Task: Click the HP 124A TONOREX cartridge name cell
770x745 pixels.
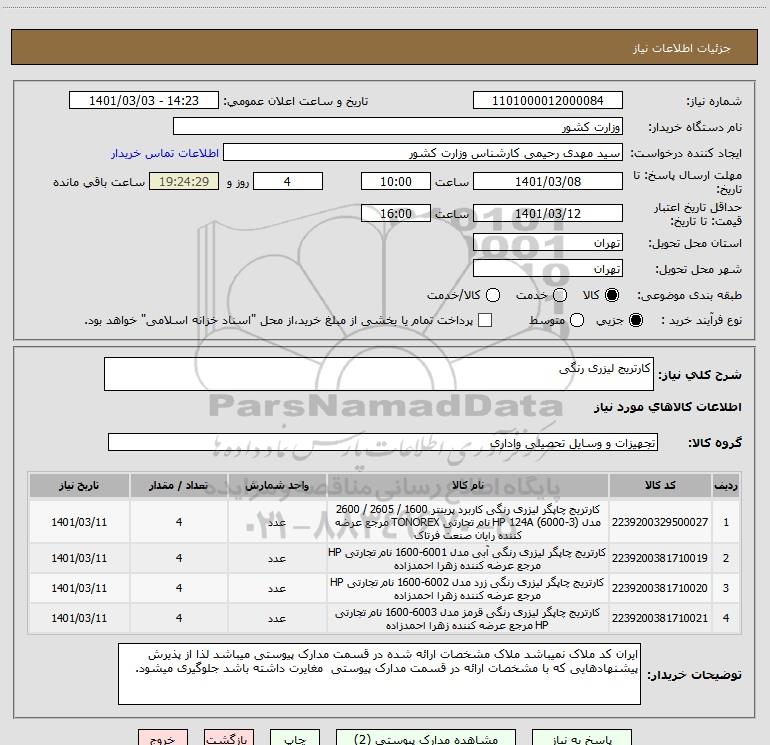Action: [x=468, y=522]
